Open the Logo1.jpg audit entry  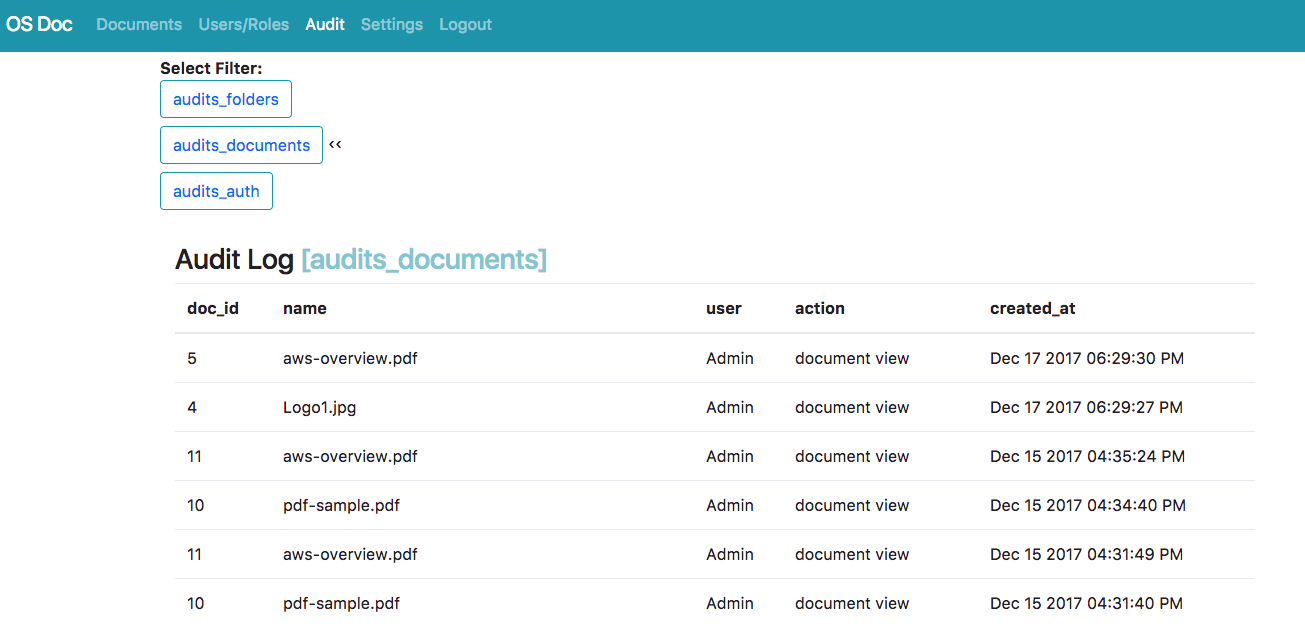click(x=318, y=407)
